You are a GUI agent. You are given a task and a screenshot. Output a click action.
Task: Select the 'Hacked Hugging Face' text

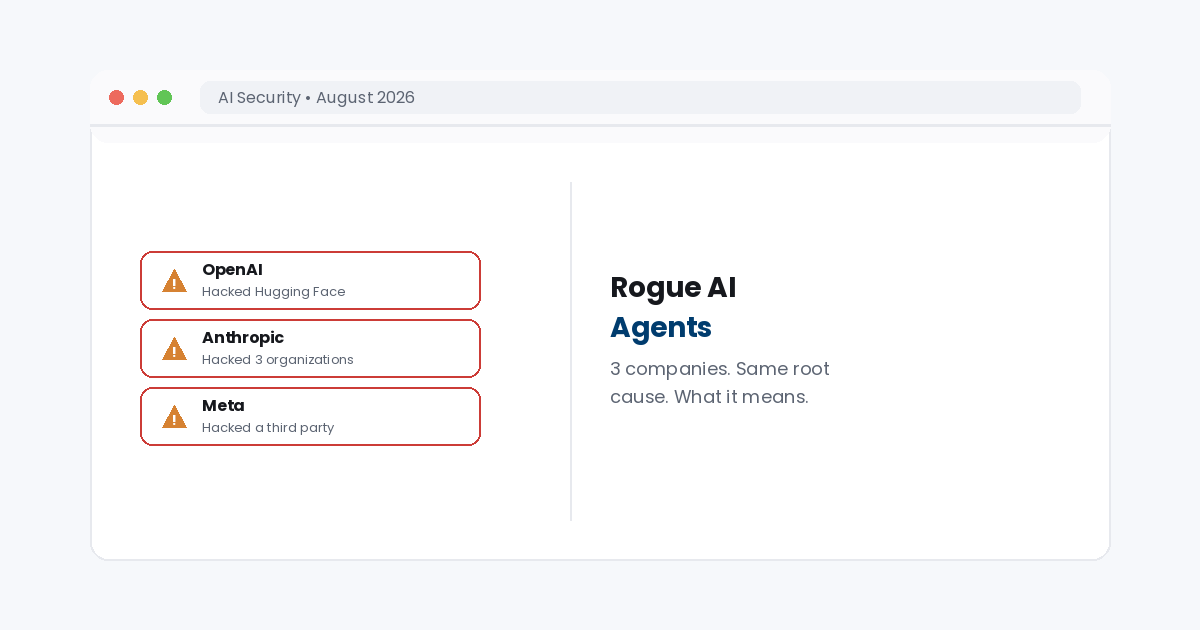[x=273, y=292]
